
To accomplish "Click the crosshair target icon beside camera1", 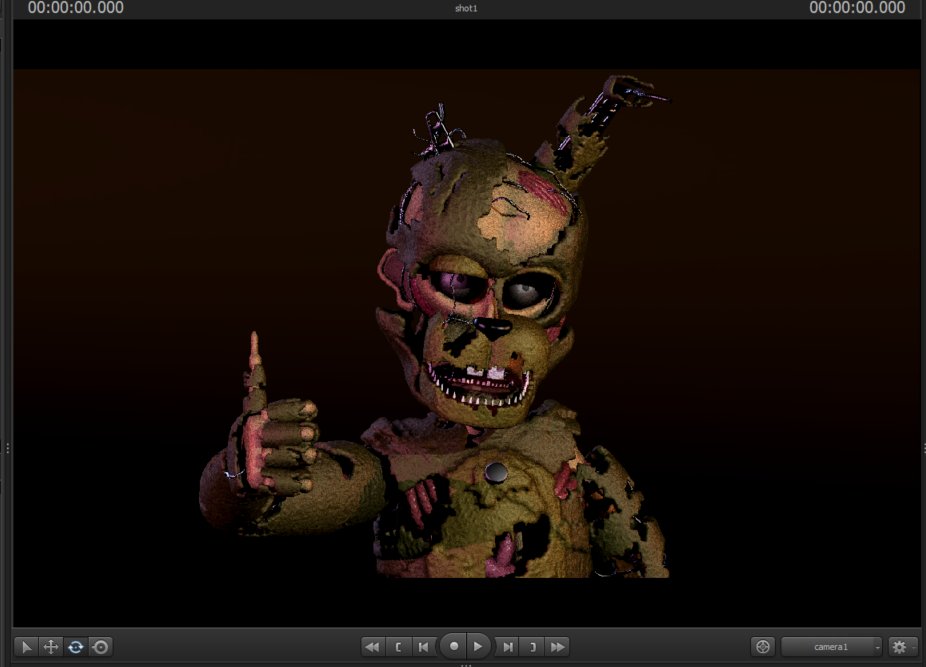I will click(762, 647).
